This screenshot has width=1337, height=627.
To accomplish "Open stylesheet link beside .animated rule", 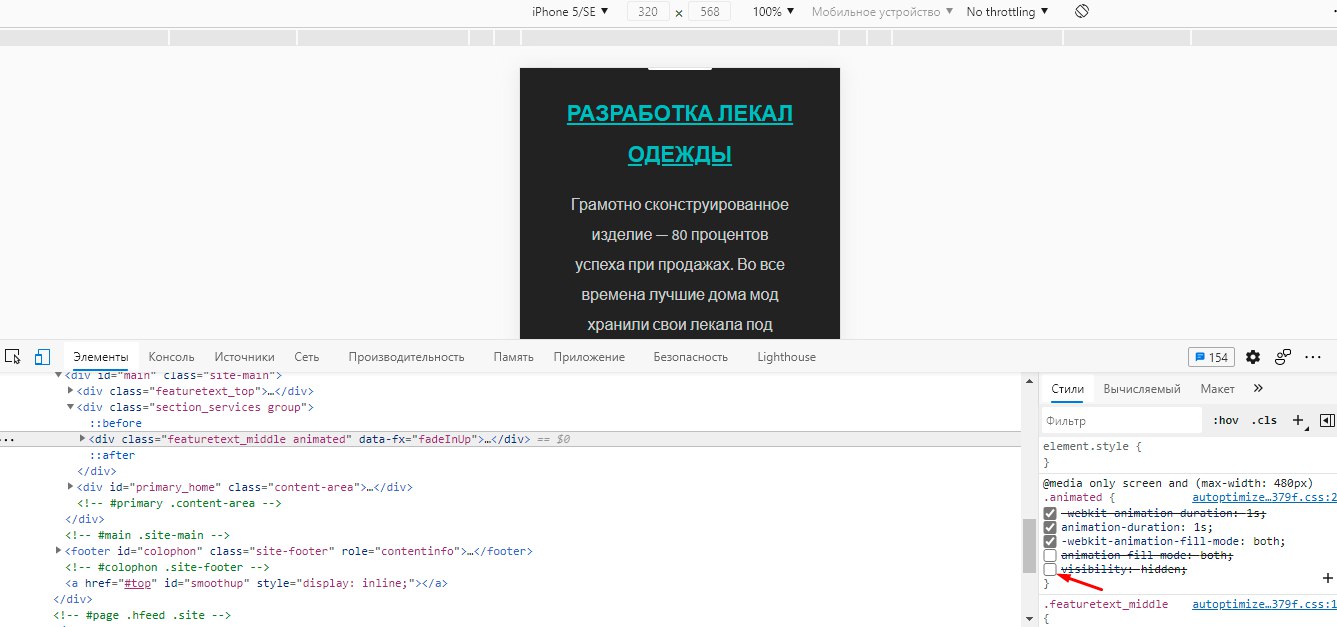I will pyautogui.click(x=1264, y=497).
